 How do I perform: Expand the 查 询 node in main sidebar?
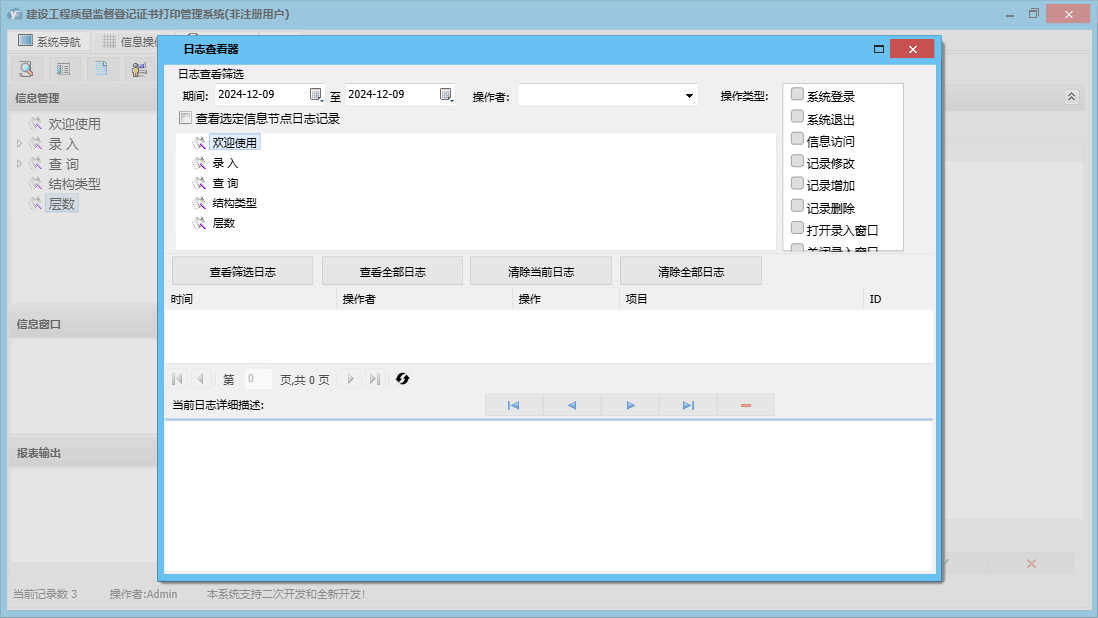pyautogui.click(x=20, y=164)
